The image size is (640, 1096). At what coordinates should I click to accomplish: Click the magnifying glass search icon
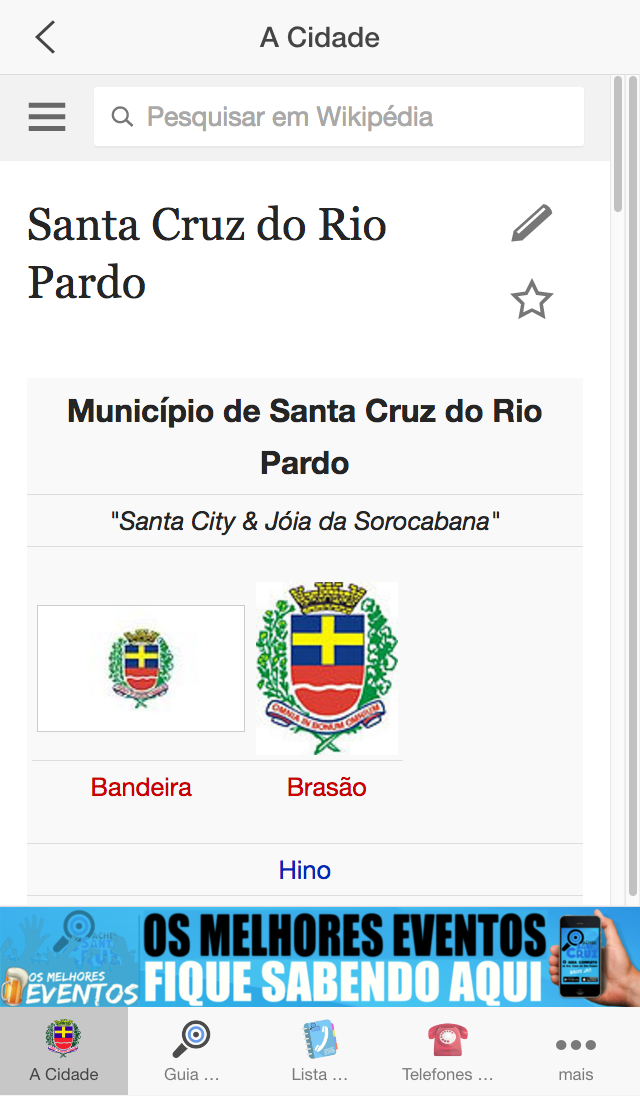click(x=122, y=117)
